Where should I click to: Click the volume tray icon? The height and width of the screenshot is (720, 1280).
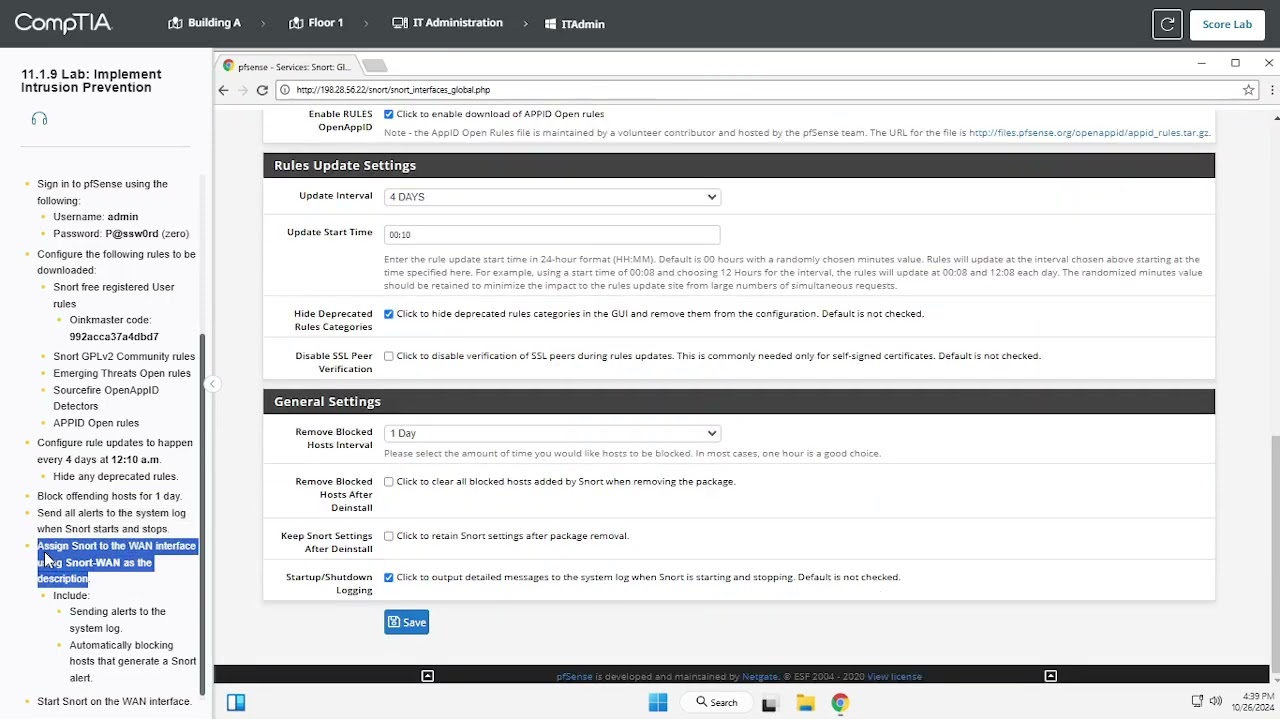click(1215, 701)
